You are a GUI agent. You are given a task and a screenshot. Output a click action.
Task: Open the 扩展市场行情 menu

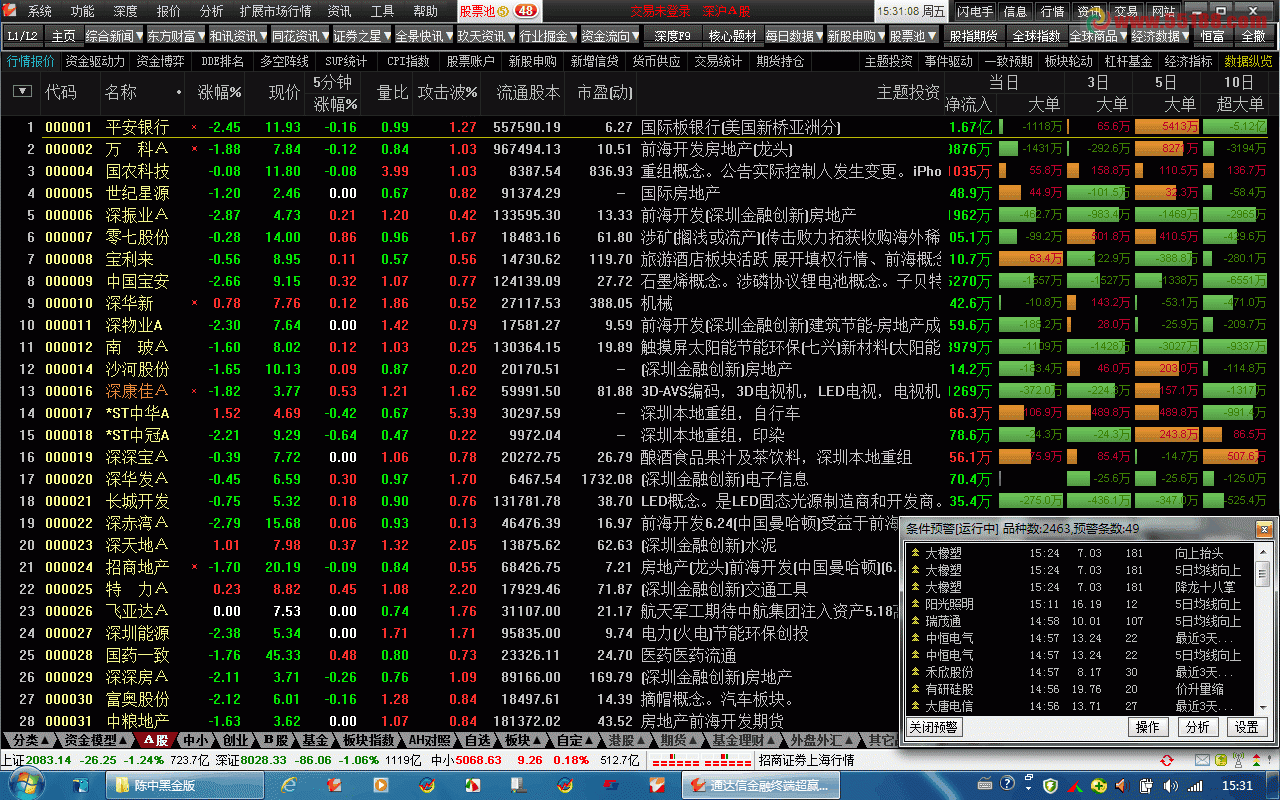pyautogui.click(x=275, y=11)
